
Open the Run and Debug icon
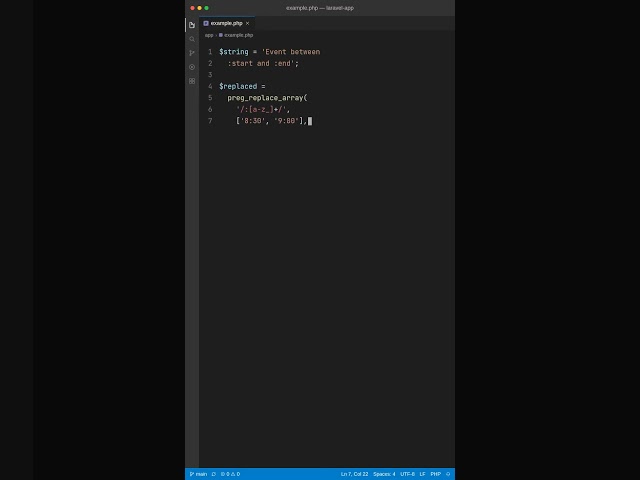click(x=192, y=67)
